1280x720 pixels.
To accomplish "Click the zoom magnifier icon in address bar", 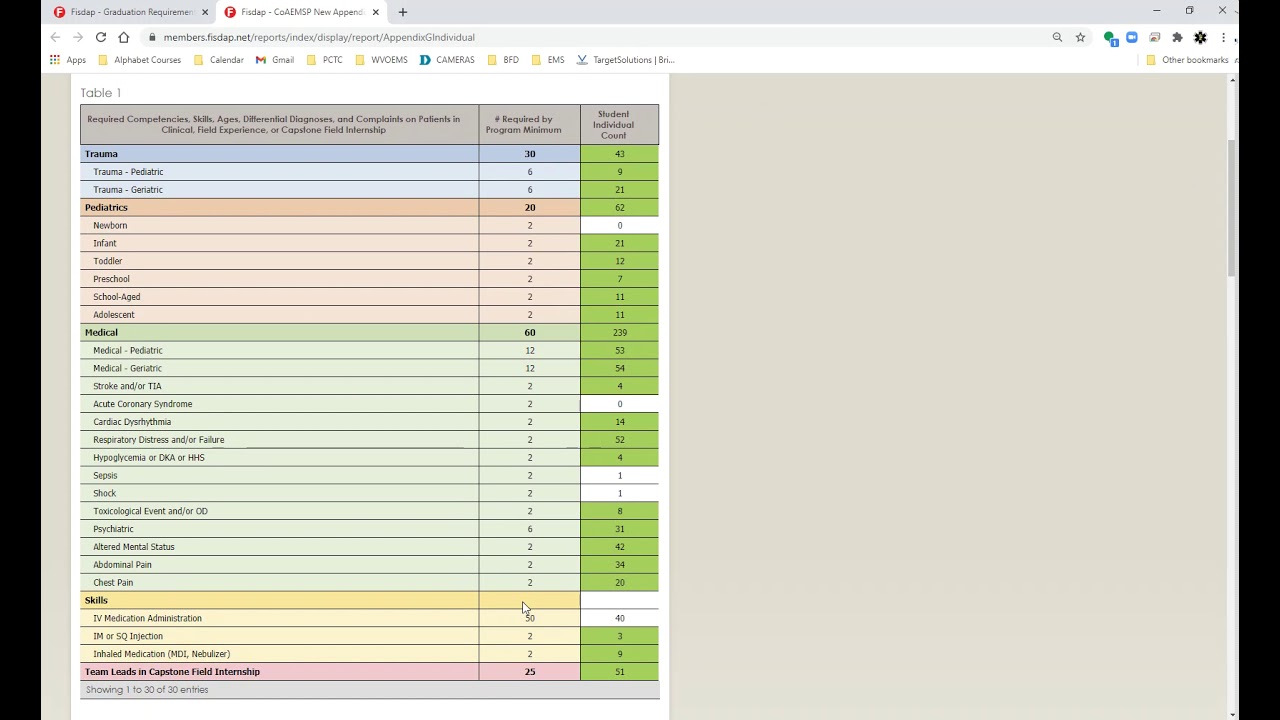I will click(1057, 37).
